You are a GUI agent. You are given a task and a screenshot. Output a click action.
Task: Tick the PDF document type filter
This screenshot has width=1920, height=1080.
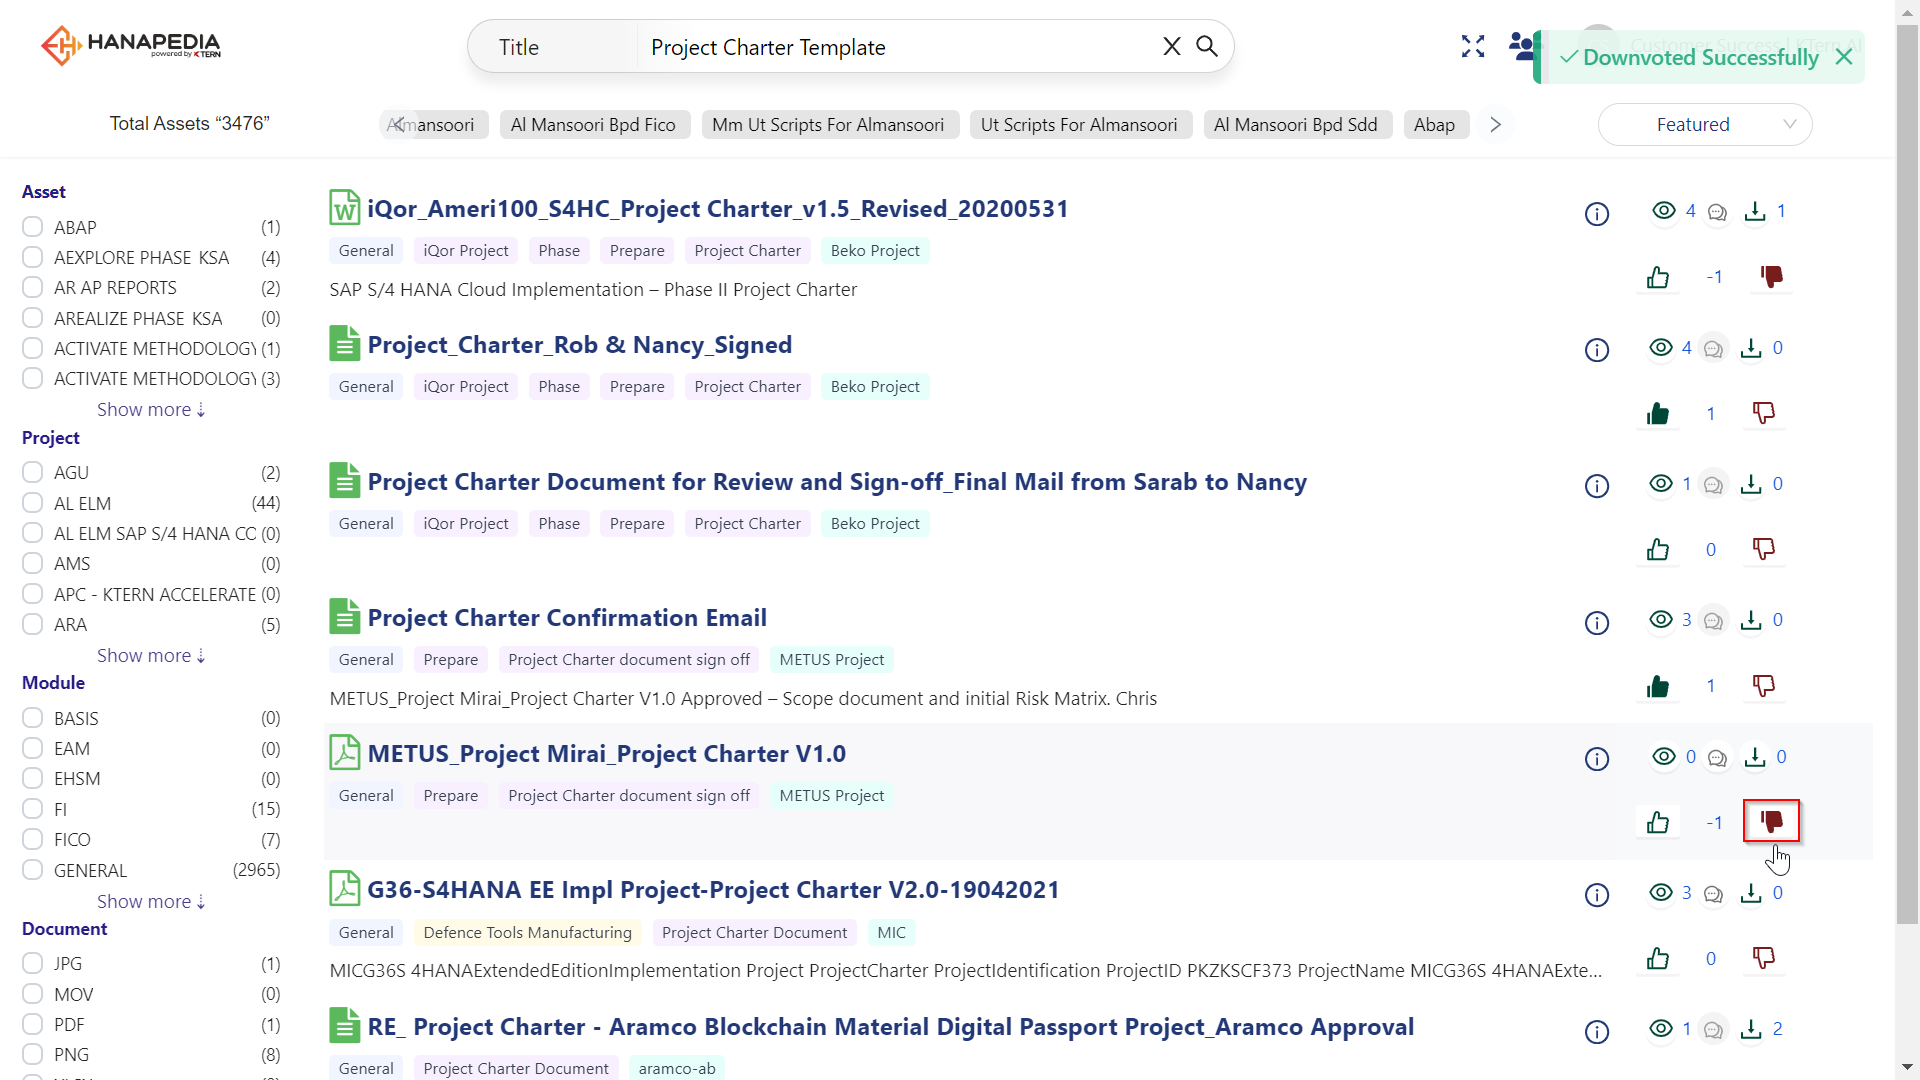coord(33,1024)
